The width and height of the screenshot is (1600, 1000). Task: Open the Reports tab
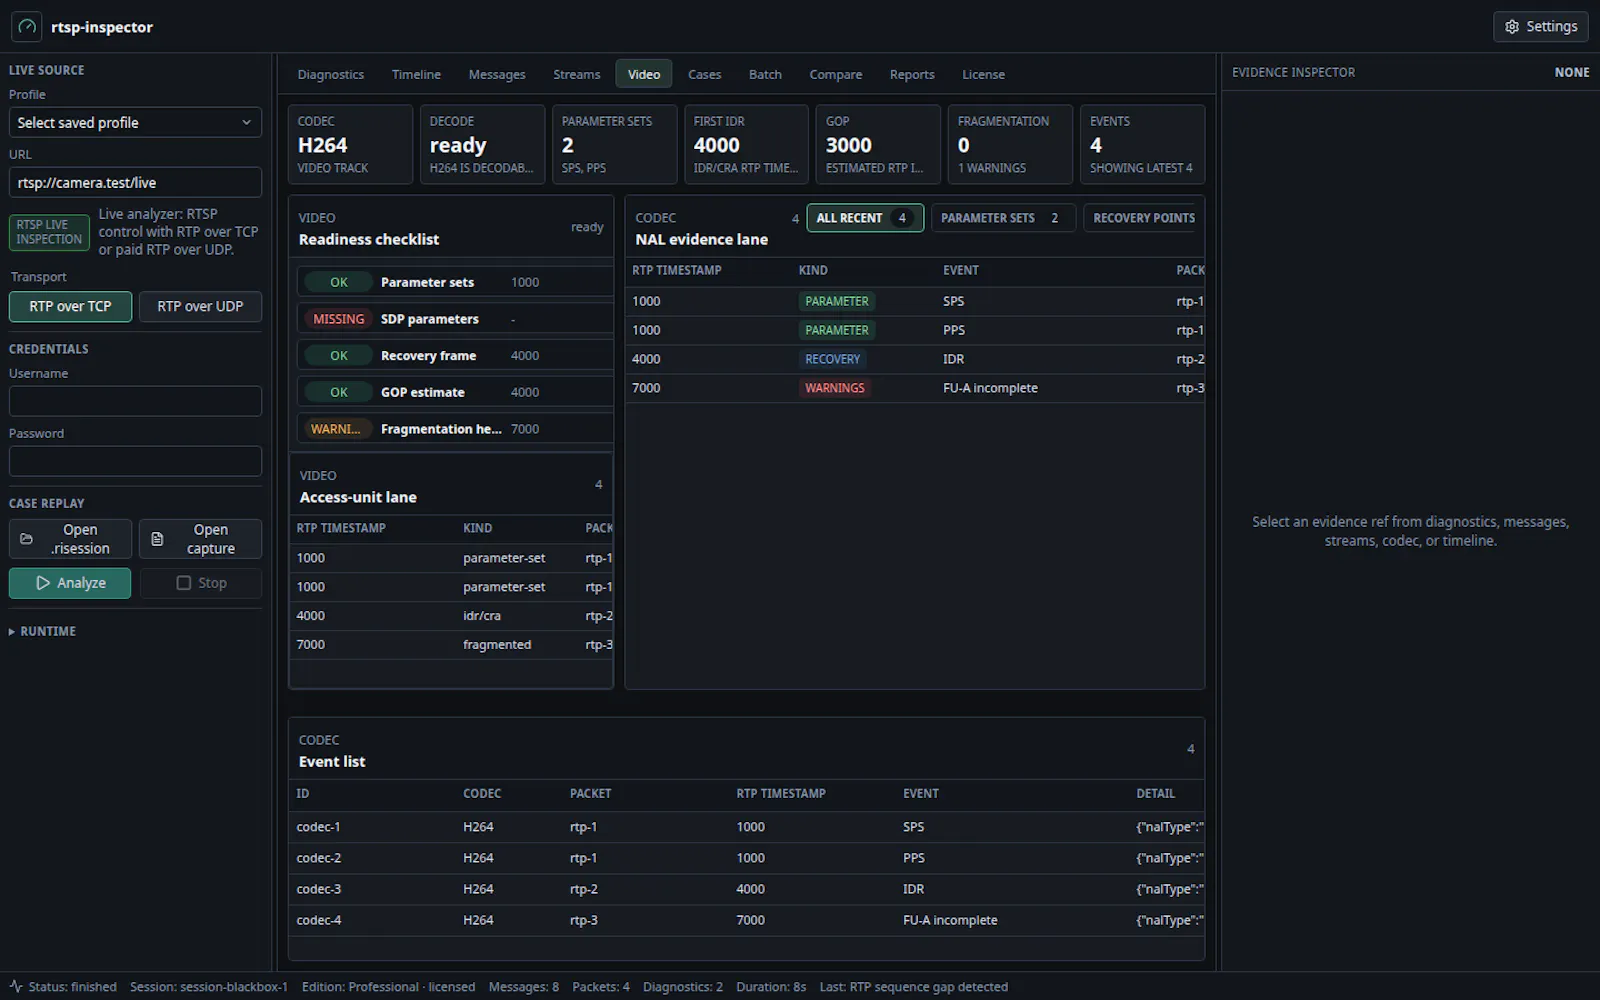[x=912, y=74]
